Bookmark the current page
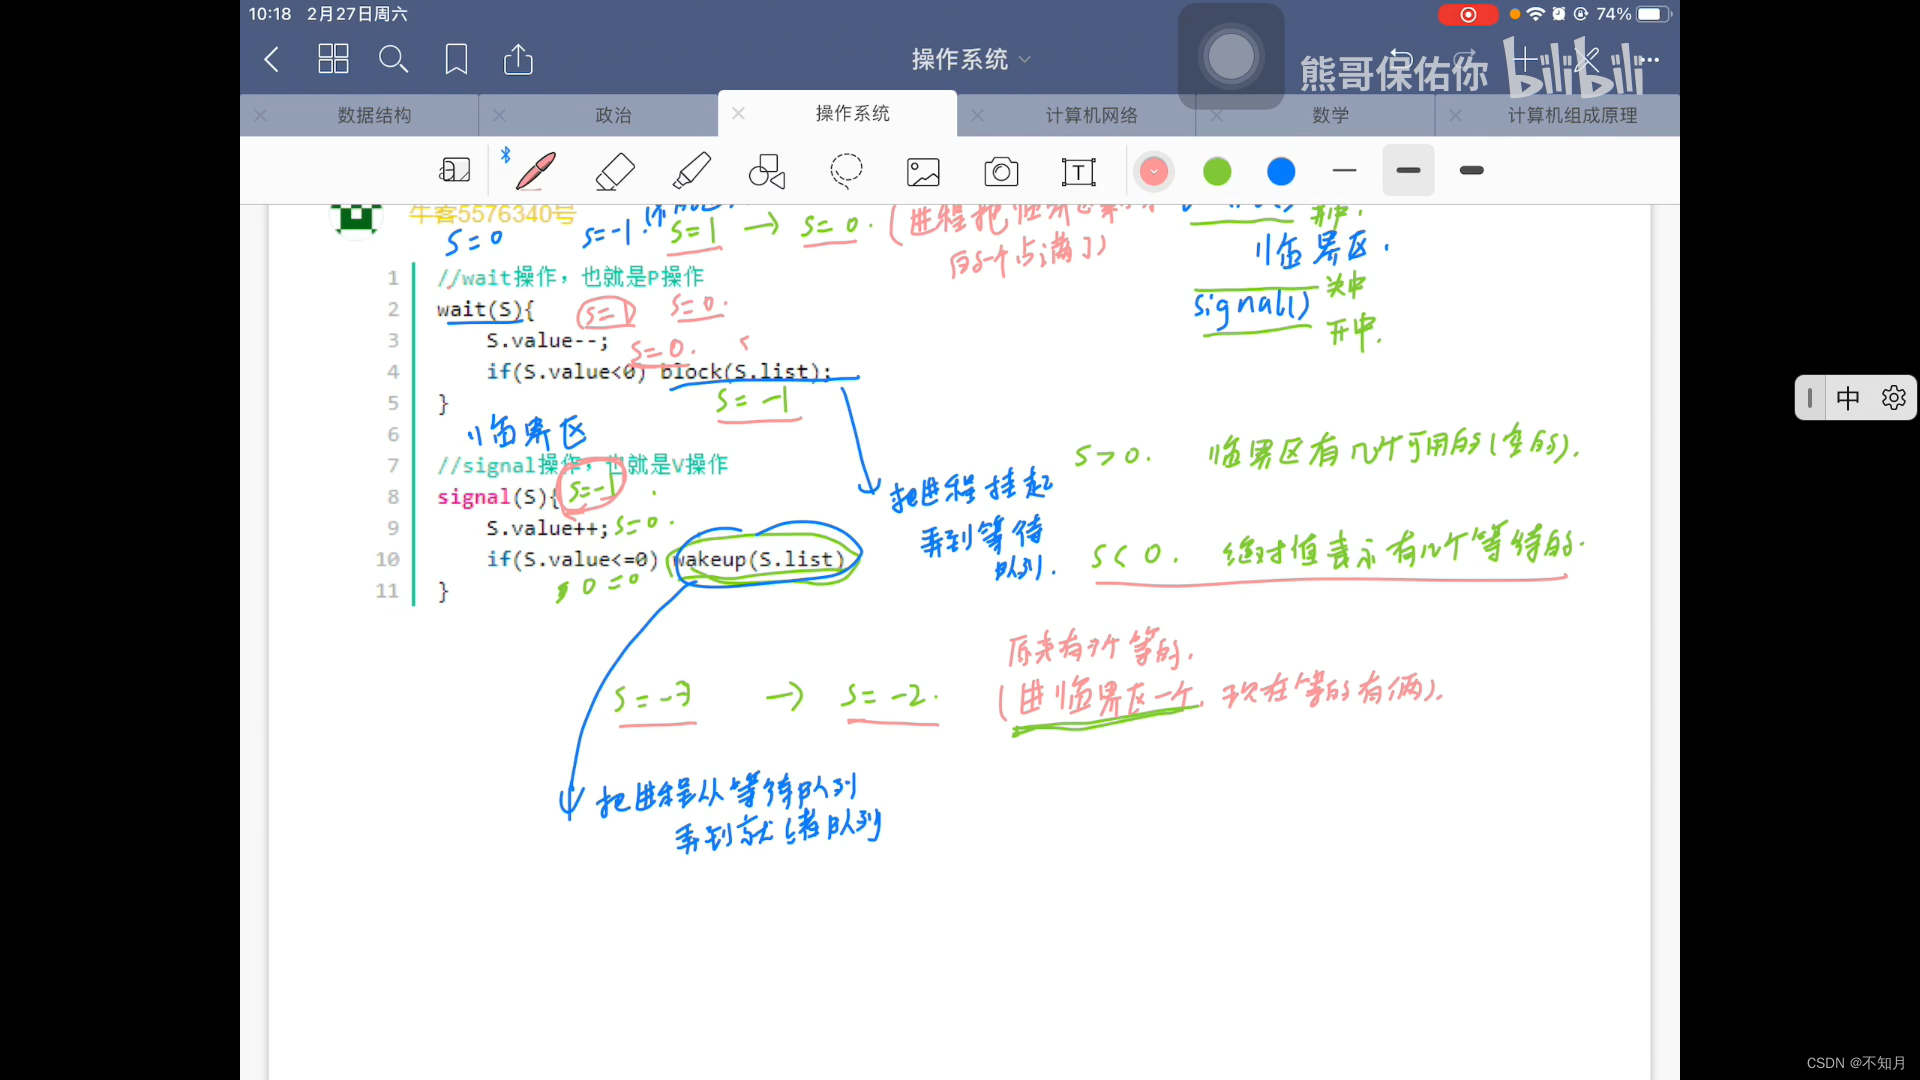Image resolution: width=1920 pixels, height=1080 pixels. click(456, 59)
